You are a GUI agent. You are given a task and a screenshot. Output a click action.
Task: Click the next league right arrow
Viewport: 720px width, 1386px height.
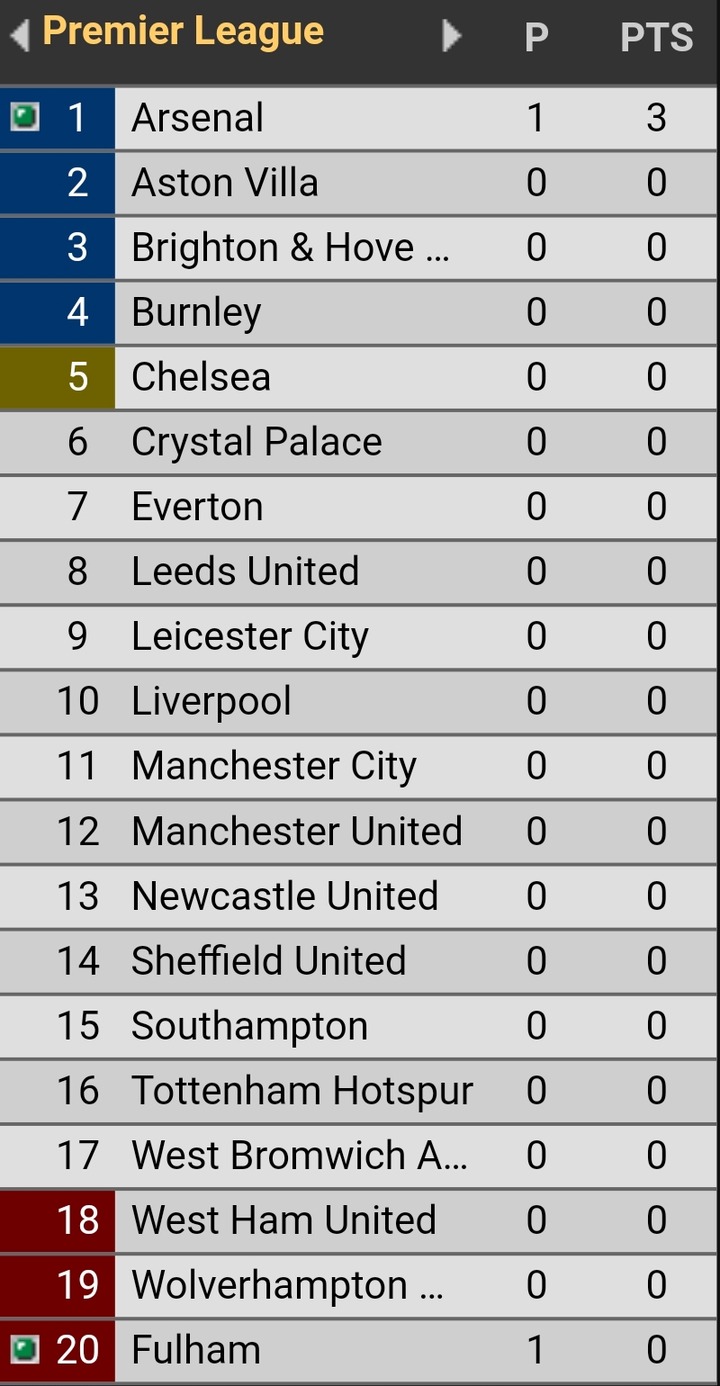point(452,36)
